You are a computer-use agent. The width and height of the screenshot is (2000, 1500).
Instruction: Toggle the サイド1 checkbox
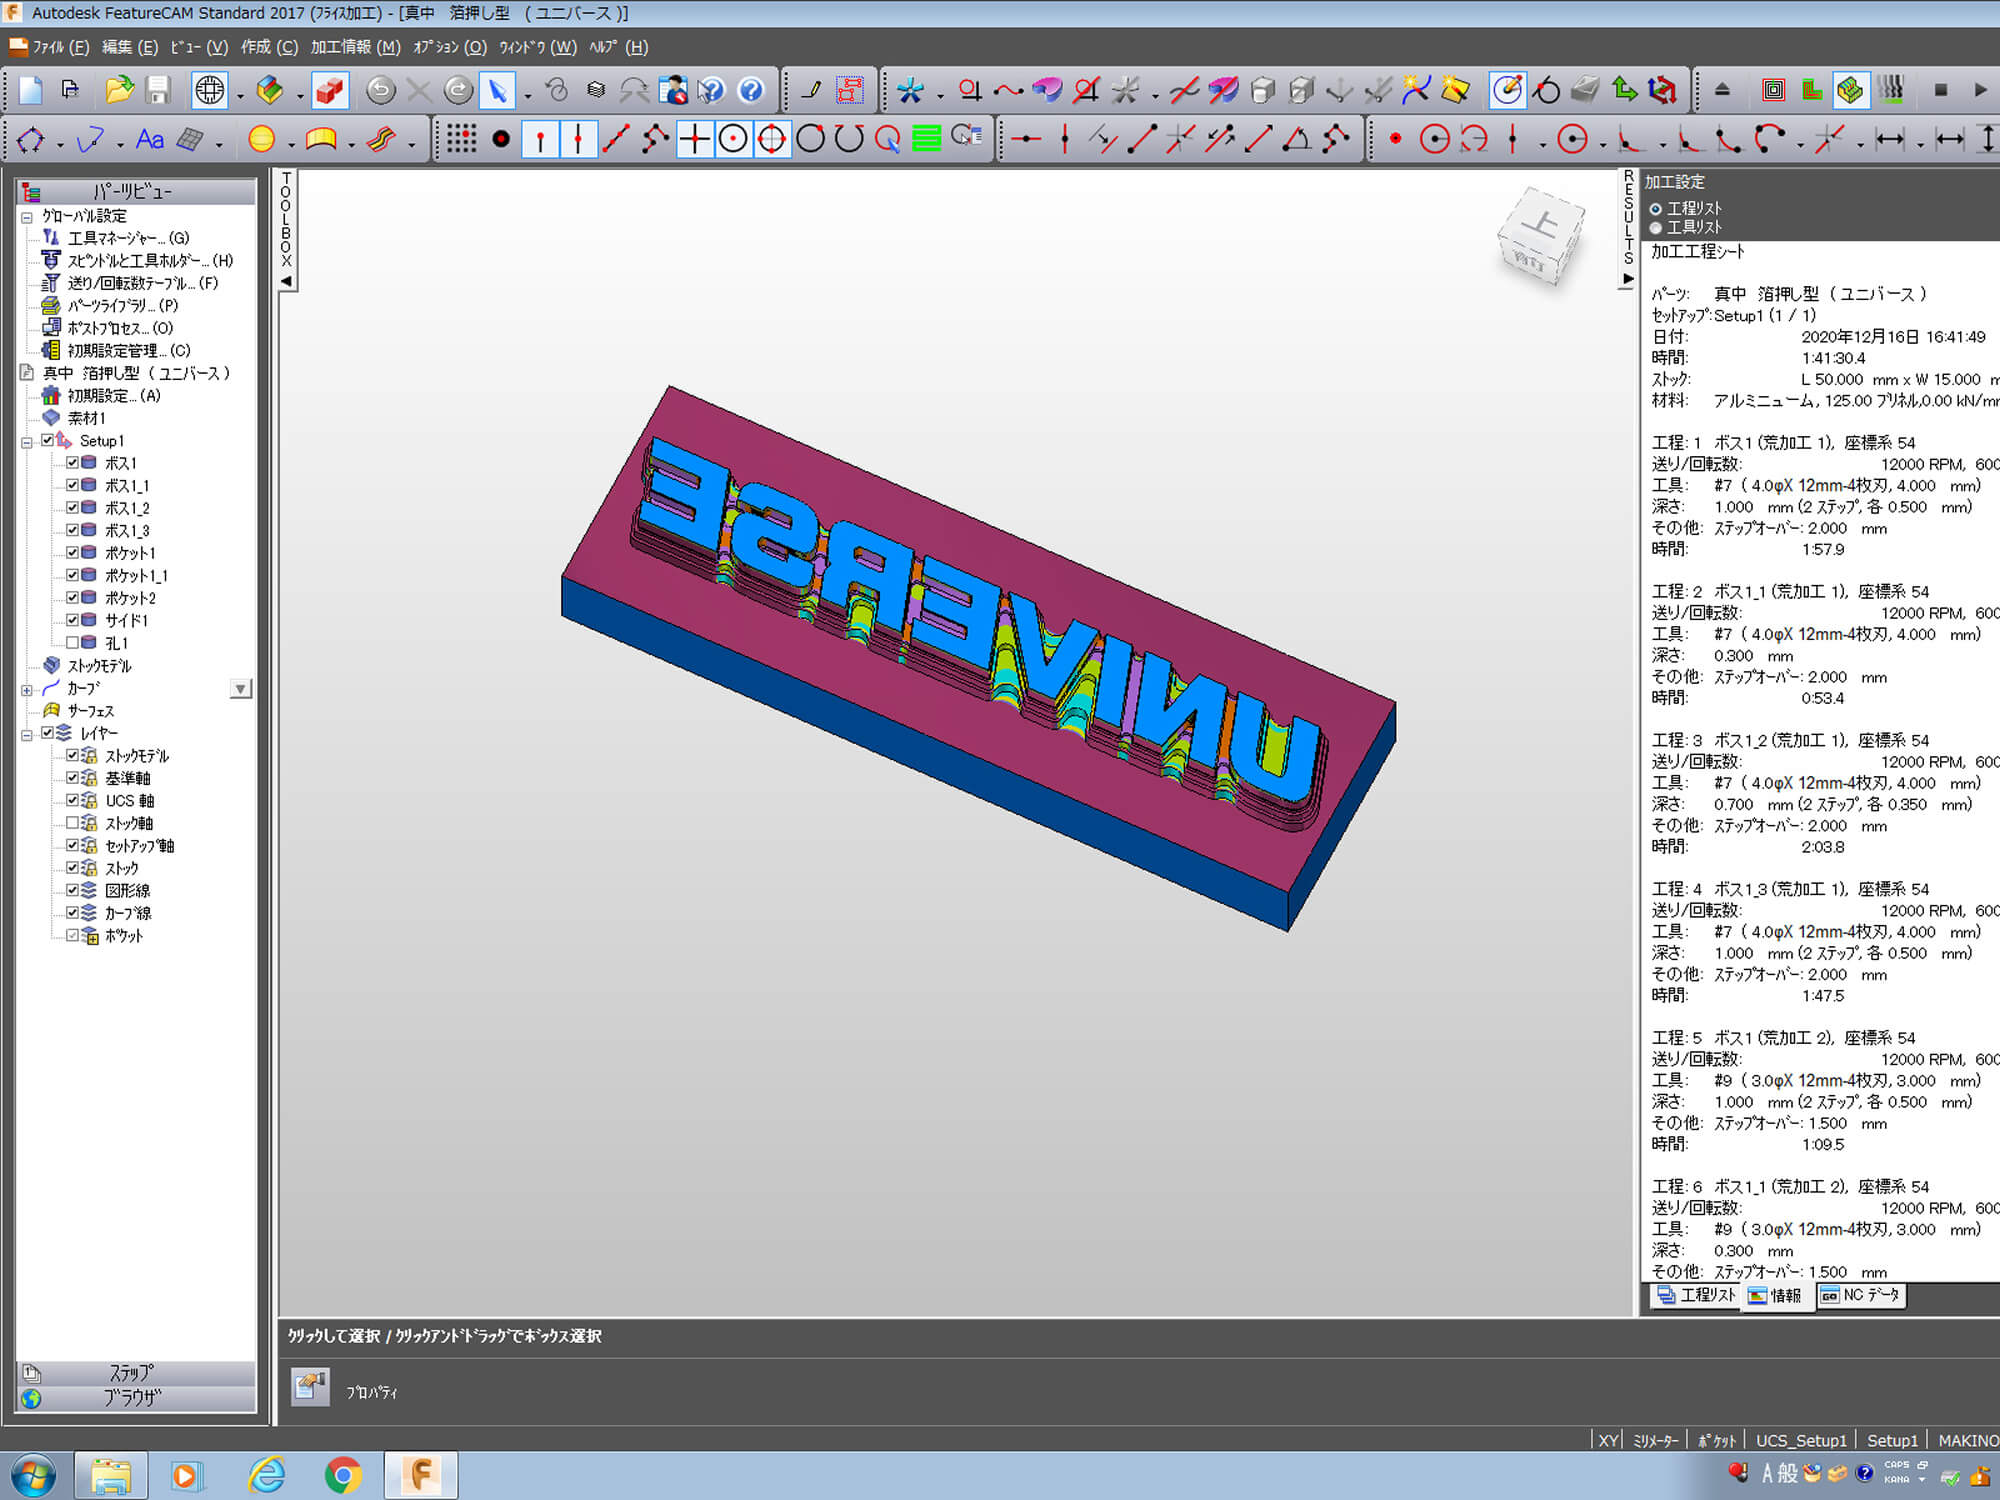73,620
